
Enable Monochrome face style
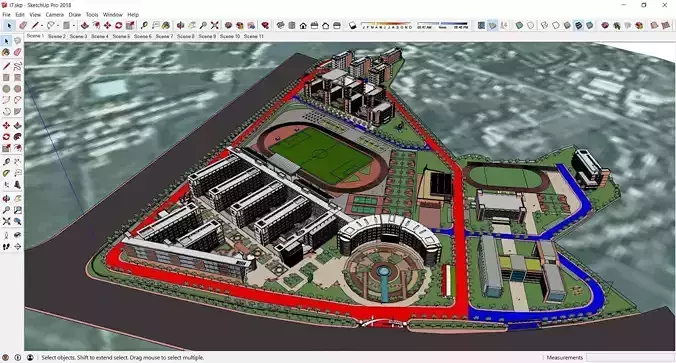click(589, 25)
